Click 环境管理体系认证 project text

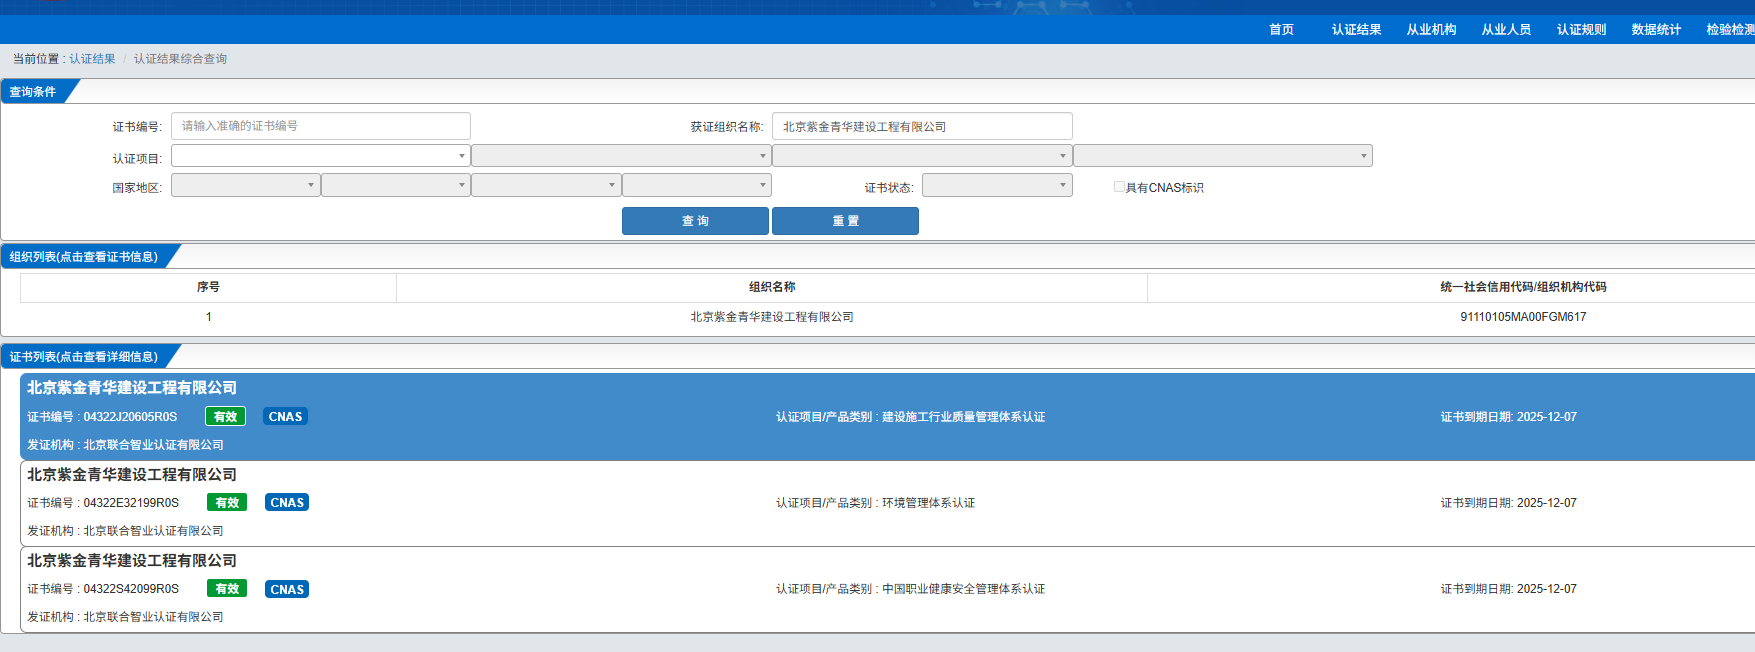point(928,503)
